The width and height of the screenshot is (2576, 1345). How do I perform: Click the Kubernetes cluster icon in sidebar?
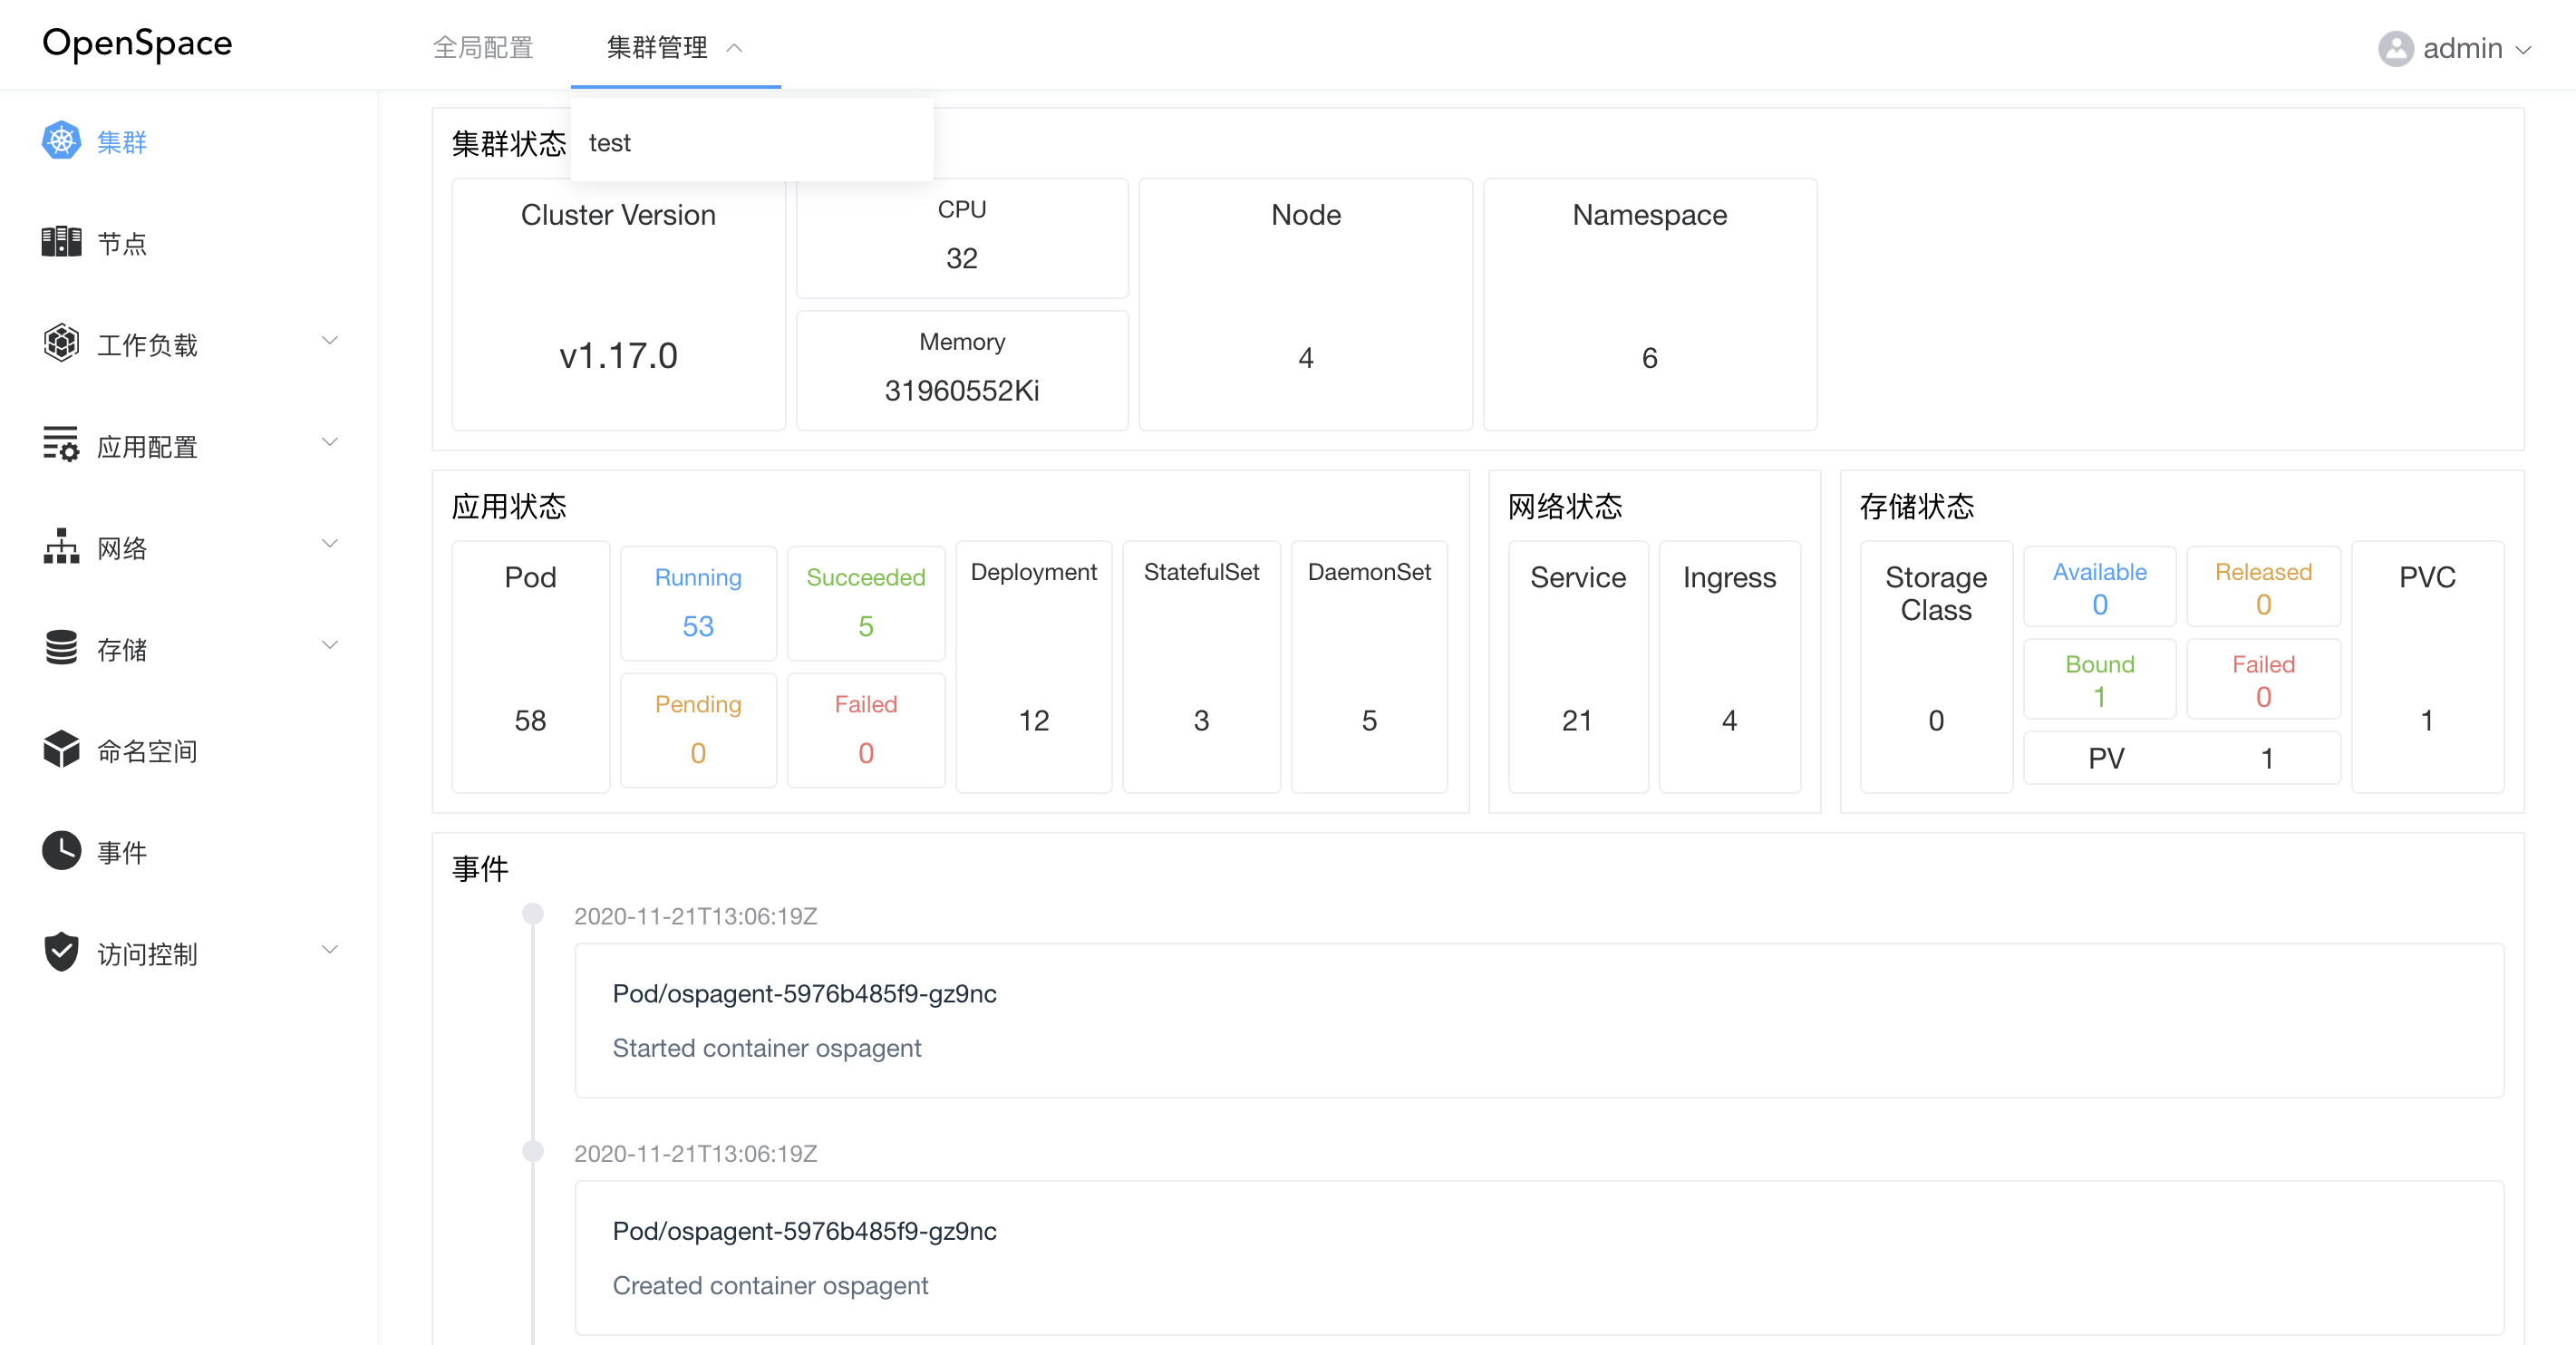pos(61,141)
